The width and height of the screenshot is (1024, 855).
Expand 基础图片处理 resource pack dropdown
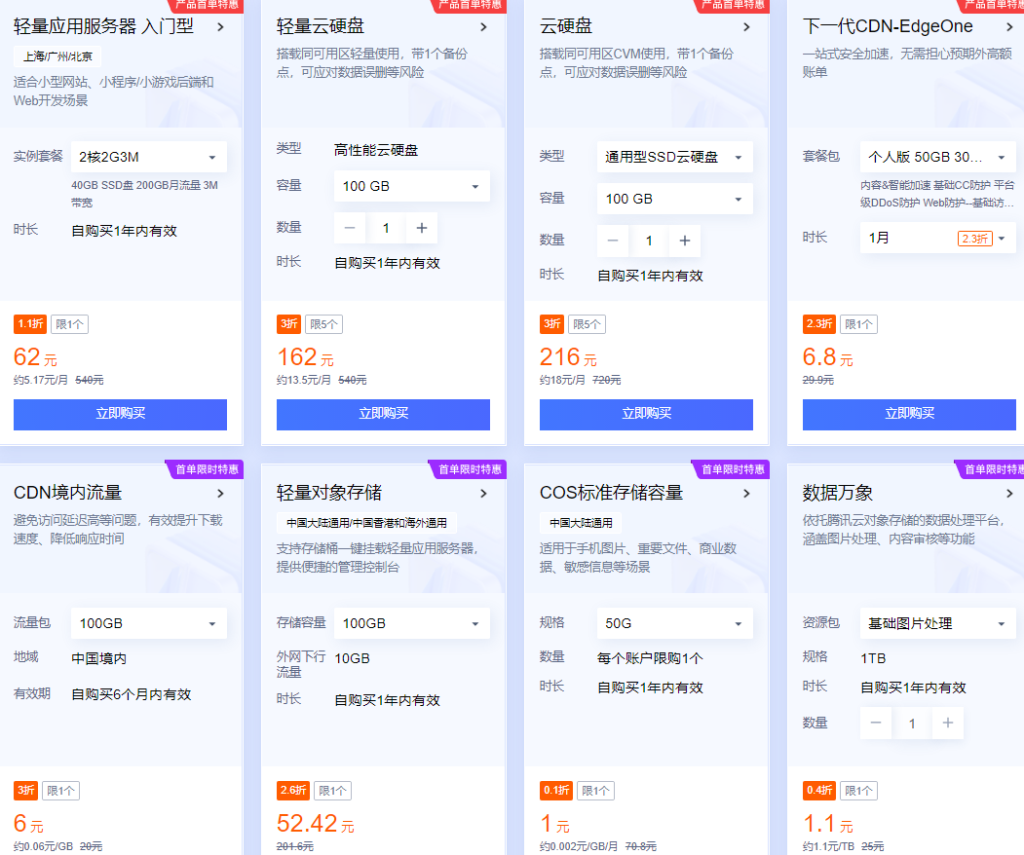pos(938,623)
